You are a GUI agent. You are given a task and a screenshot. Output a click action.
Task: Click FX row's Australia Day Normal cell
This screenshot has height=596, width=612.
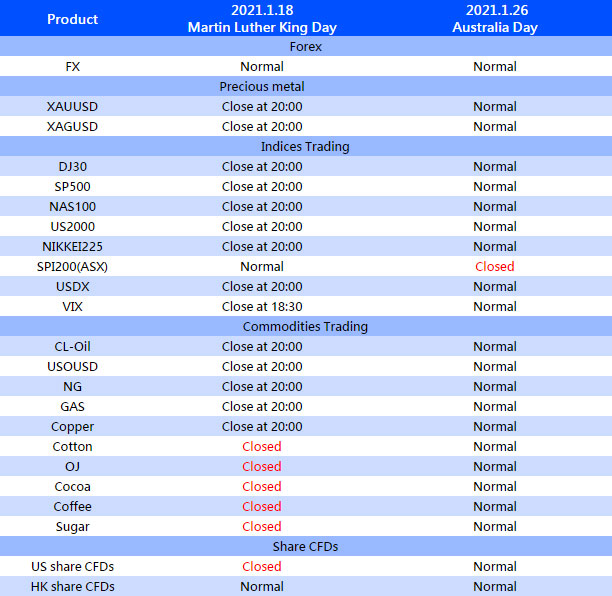494,66
